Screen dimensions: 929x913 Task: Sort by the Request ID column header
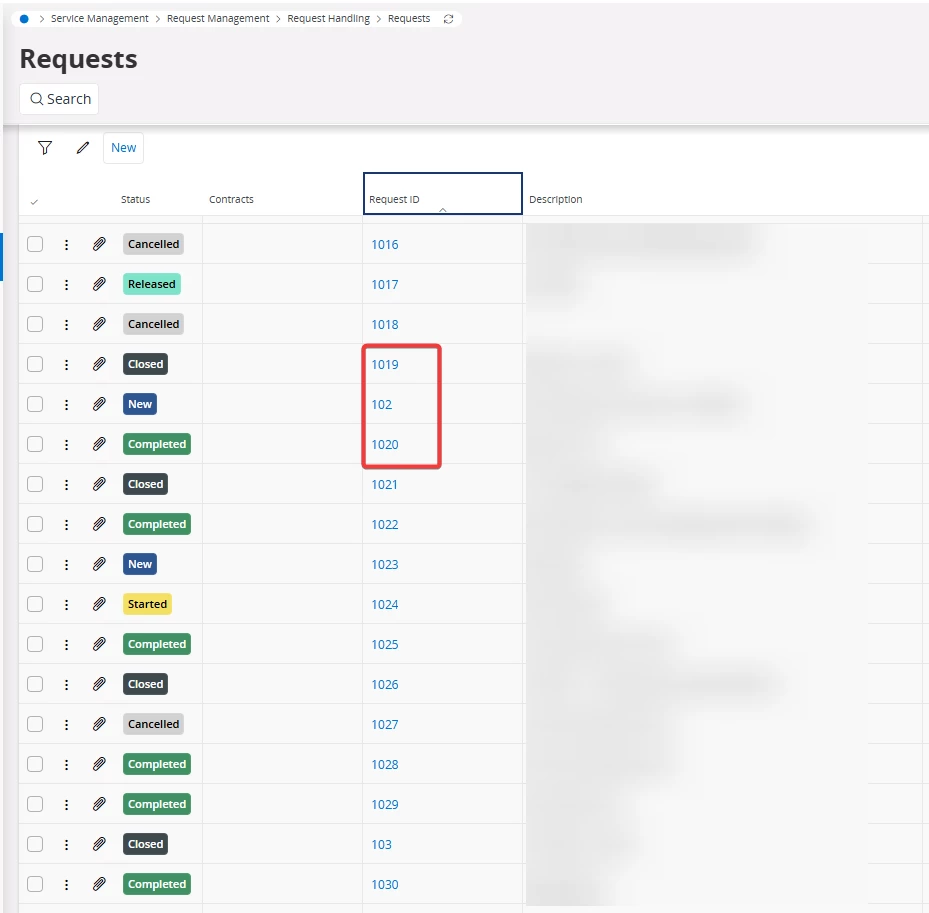click(x=443, y=194)
